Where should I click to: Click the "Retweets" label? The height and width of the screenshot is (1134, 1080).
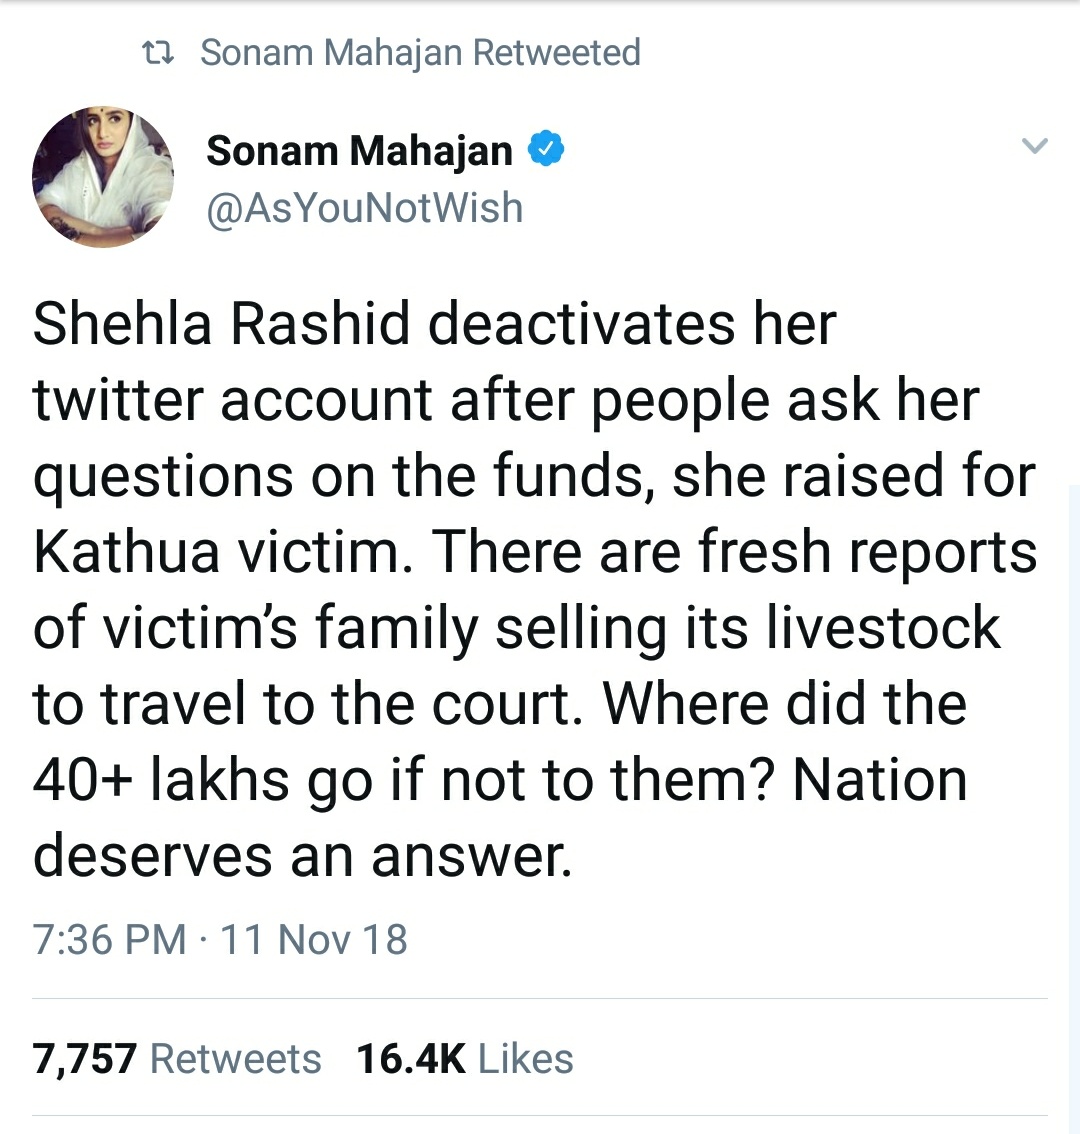point(235,1059)
